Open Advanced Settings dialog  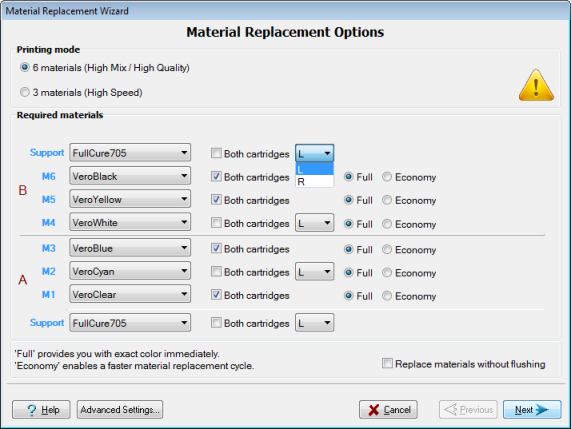click(120, 410)
